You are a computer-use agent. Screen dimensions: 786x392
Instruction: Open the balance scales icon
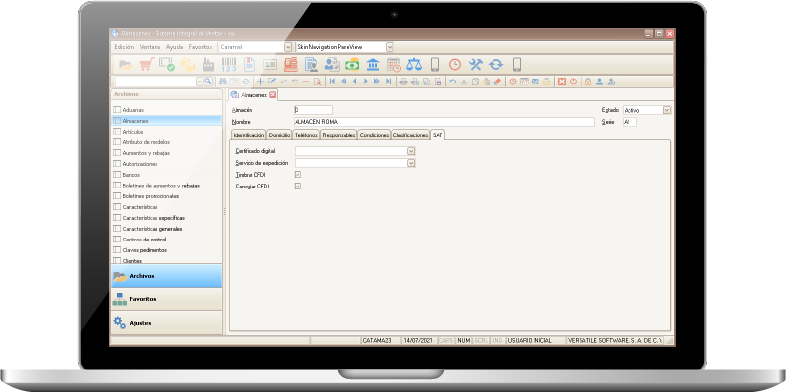pyautogui.click(x=414, y=65)
